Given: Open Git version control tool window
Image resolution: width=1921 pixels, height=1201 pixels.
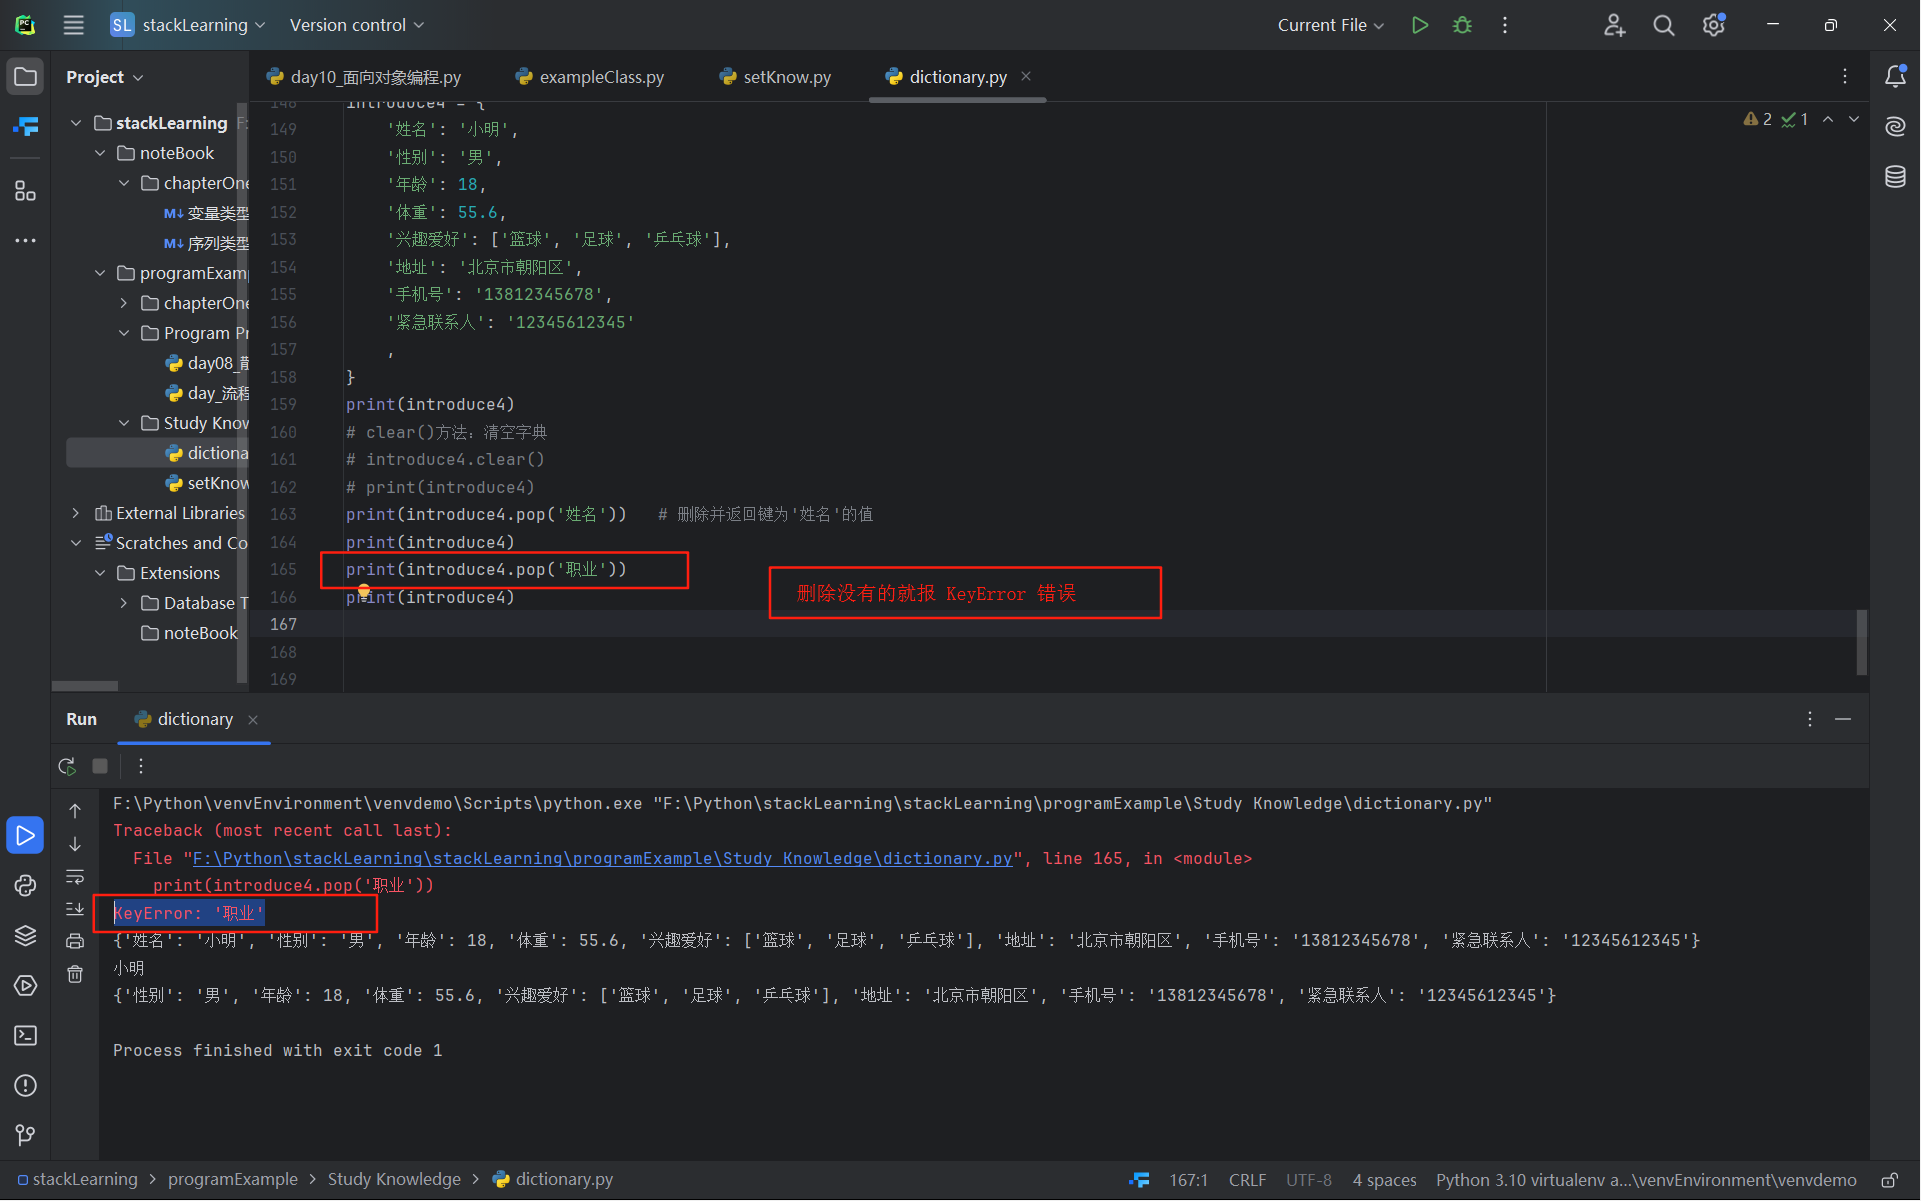Looking at the screenshot, I should 25,1135.
